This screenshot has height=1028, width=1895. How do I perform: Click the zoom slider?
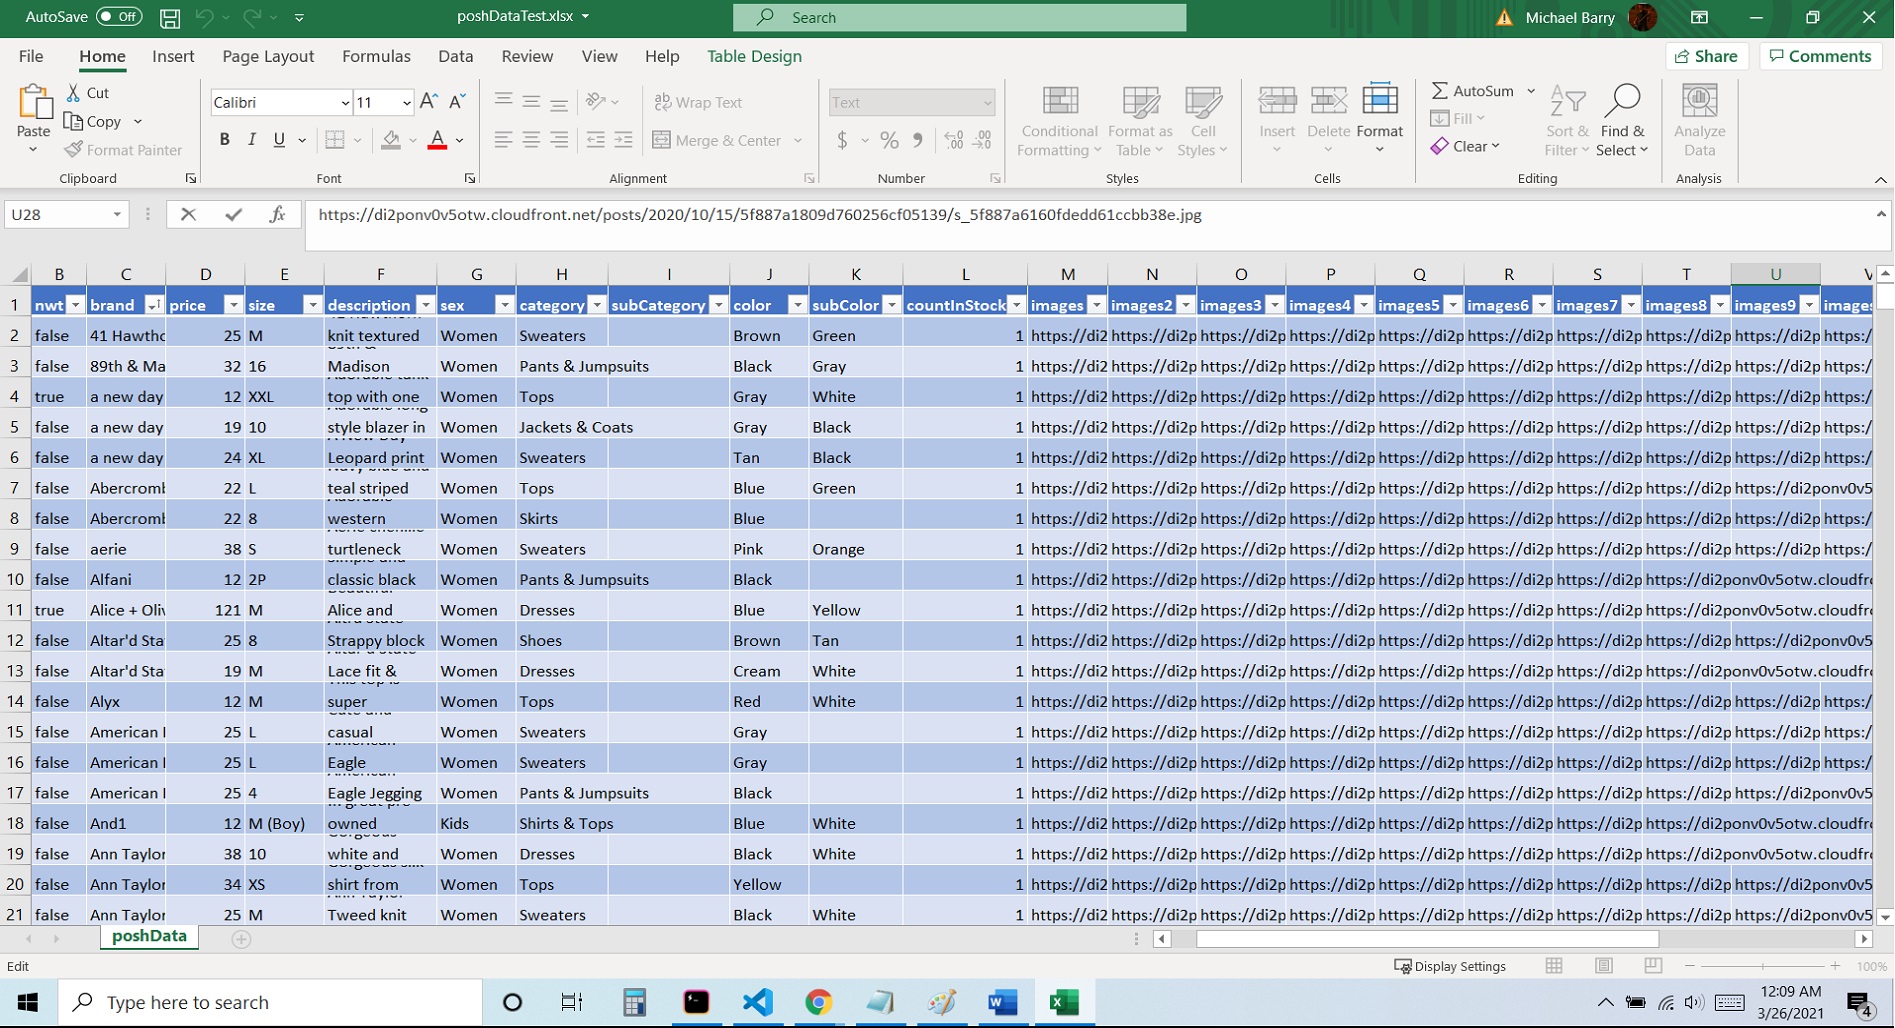pyautogui.click(x=1762, y=966)
